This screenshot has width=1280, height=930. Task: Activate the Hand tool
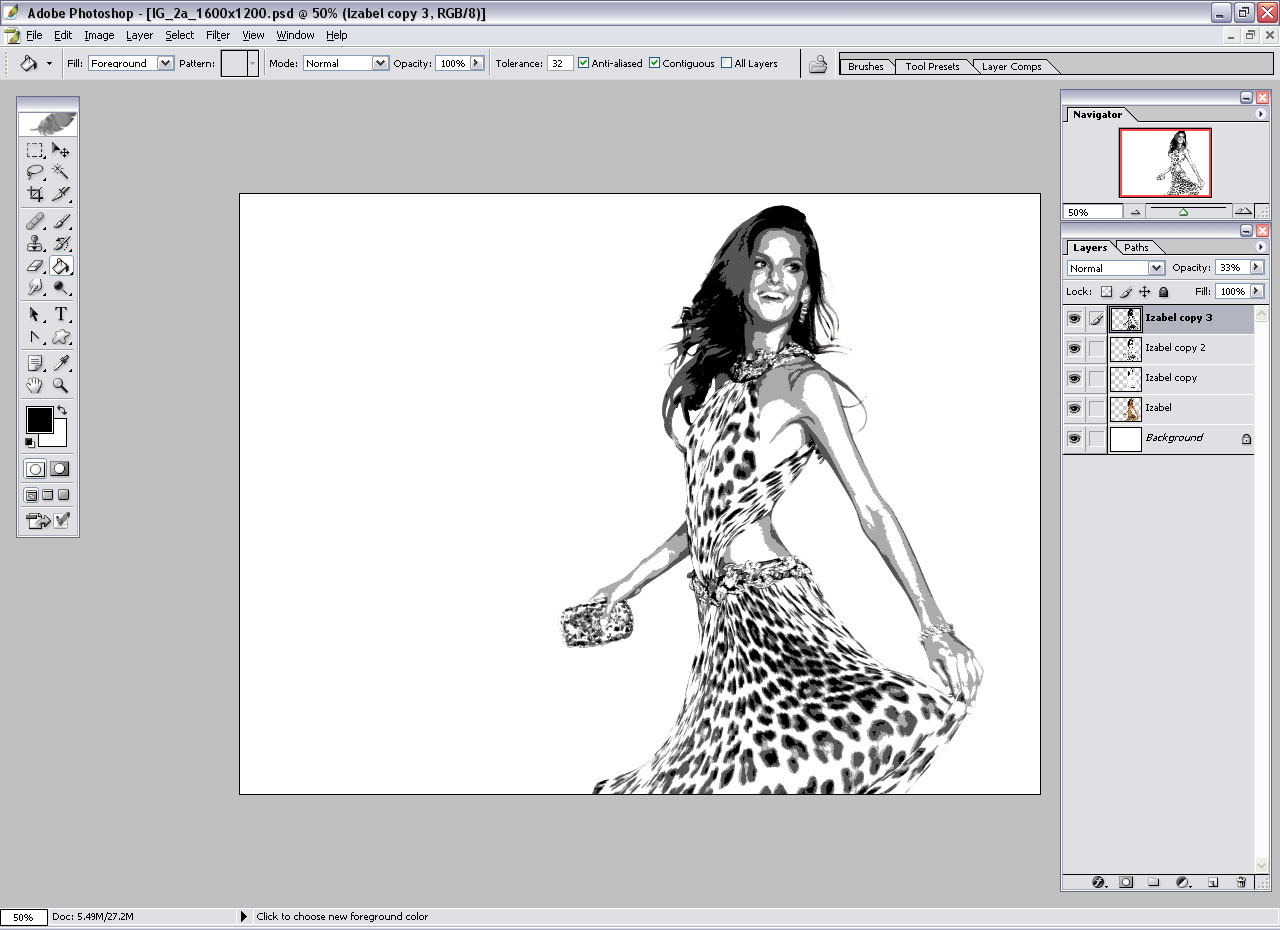click(x=35, y=385)
